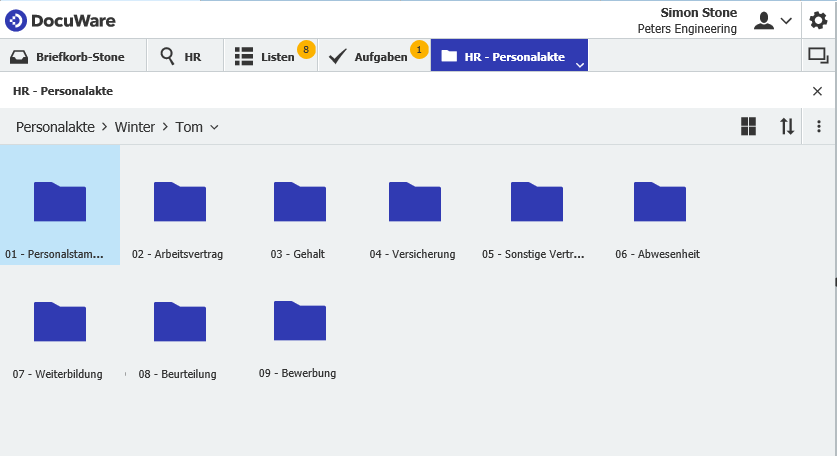Navigate to Personalakte in breadcrumb
The height and width of the screenshot is (456, 837).
[x=55, y=127]
